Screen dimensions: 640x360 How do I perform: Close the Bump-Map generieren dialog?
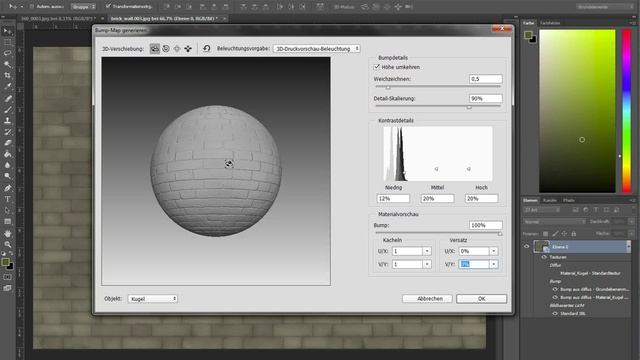502,29
